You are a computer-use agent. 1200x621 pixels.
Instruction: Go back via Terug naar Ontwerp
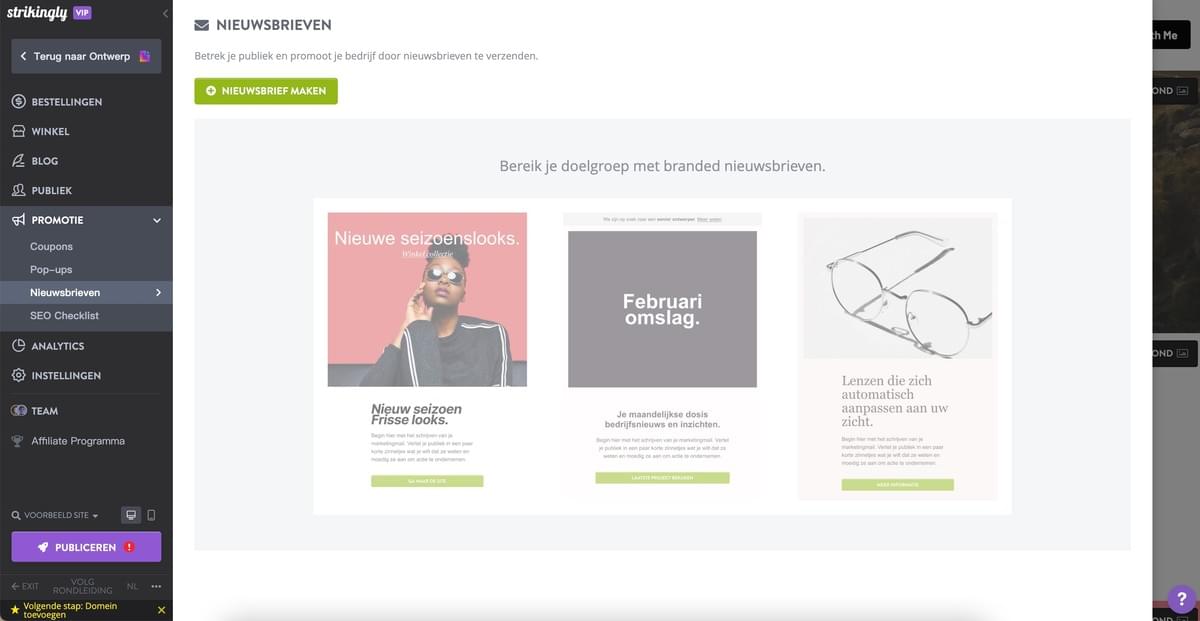(86, 56)
